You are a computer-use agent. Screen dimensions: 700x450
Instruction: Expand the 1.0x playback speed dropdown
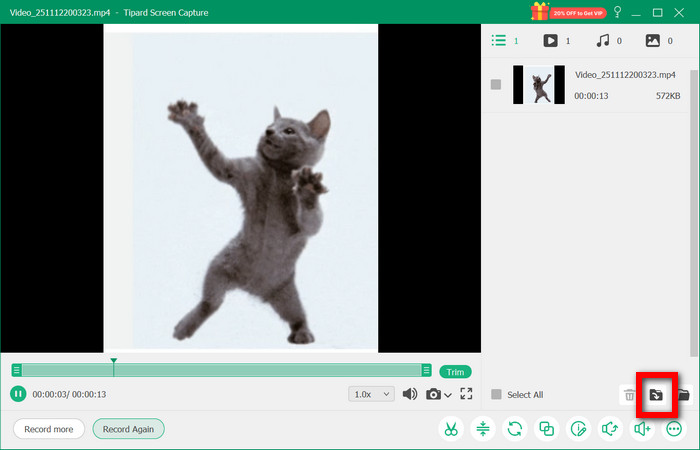[371, 394]
